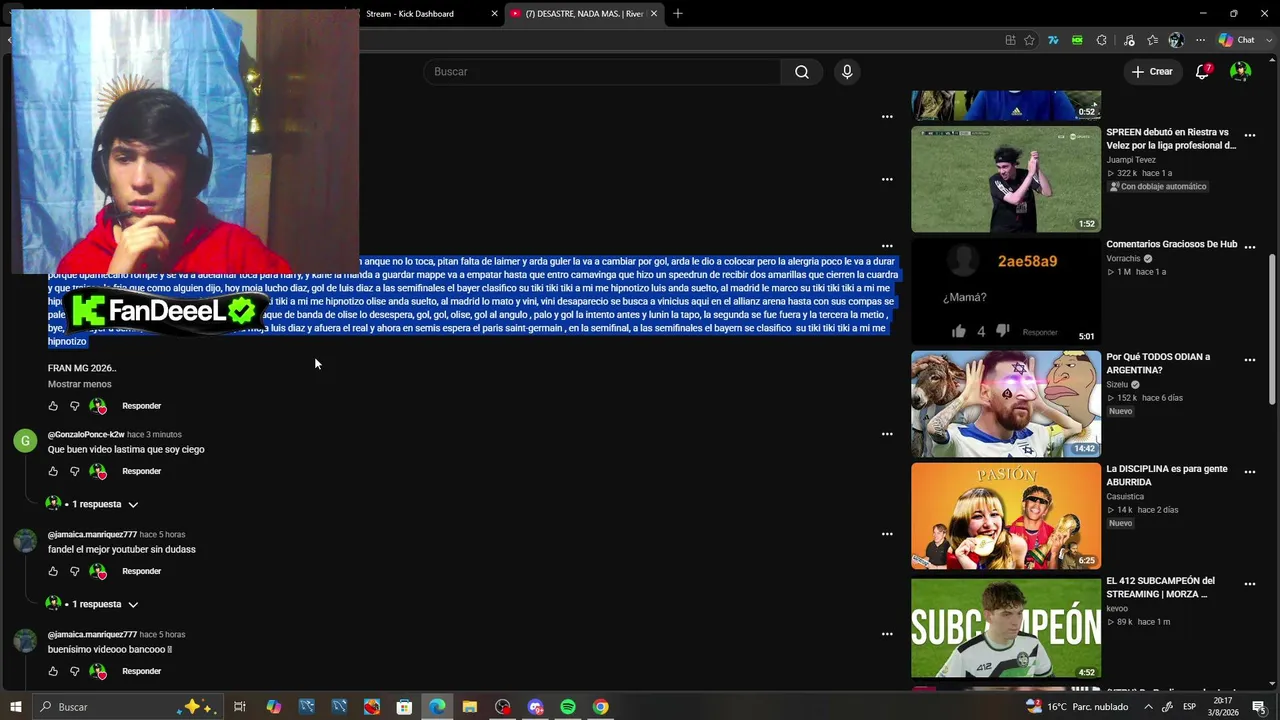Click the split-screen icon in address bar
The image size is (1280, 720).
click(x=1010, y=40)
